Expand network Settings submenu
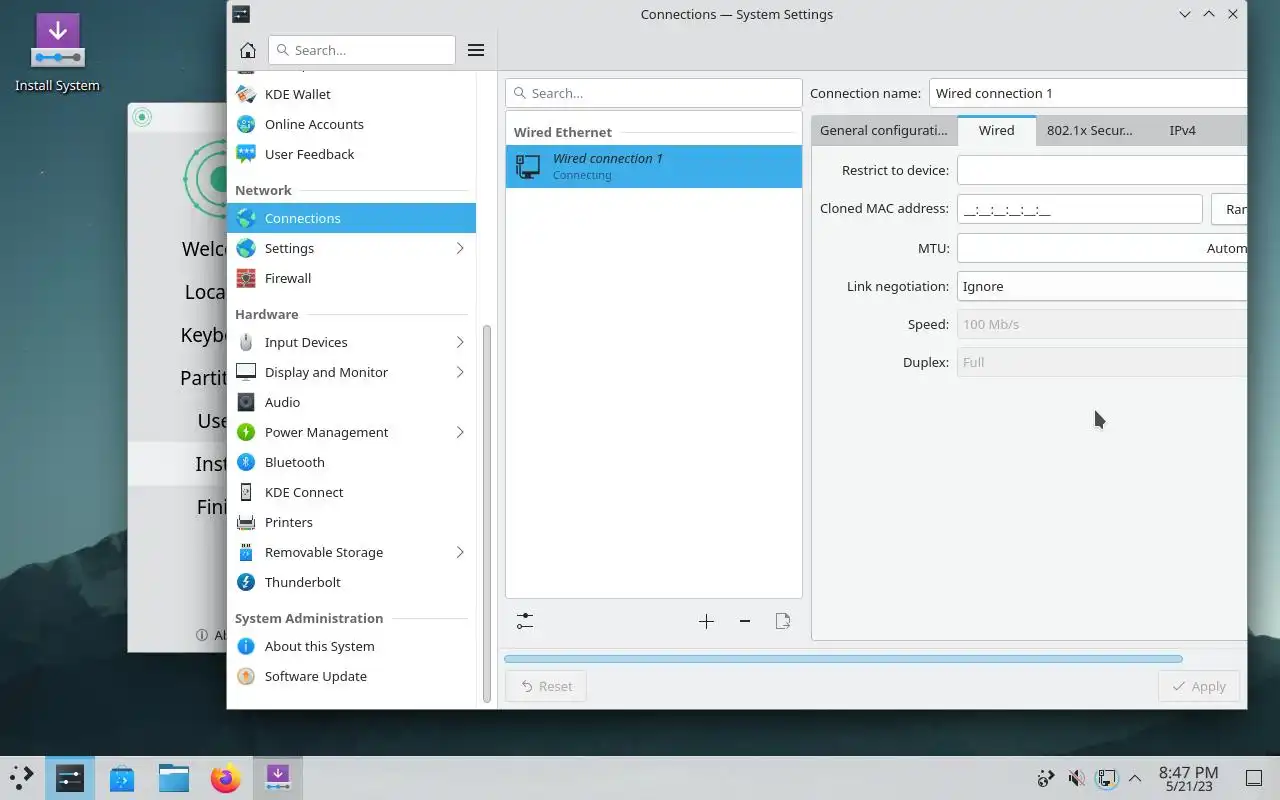 point(460,248)
